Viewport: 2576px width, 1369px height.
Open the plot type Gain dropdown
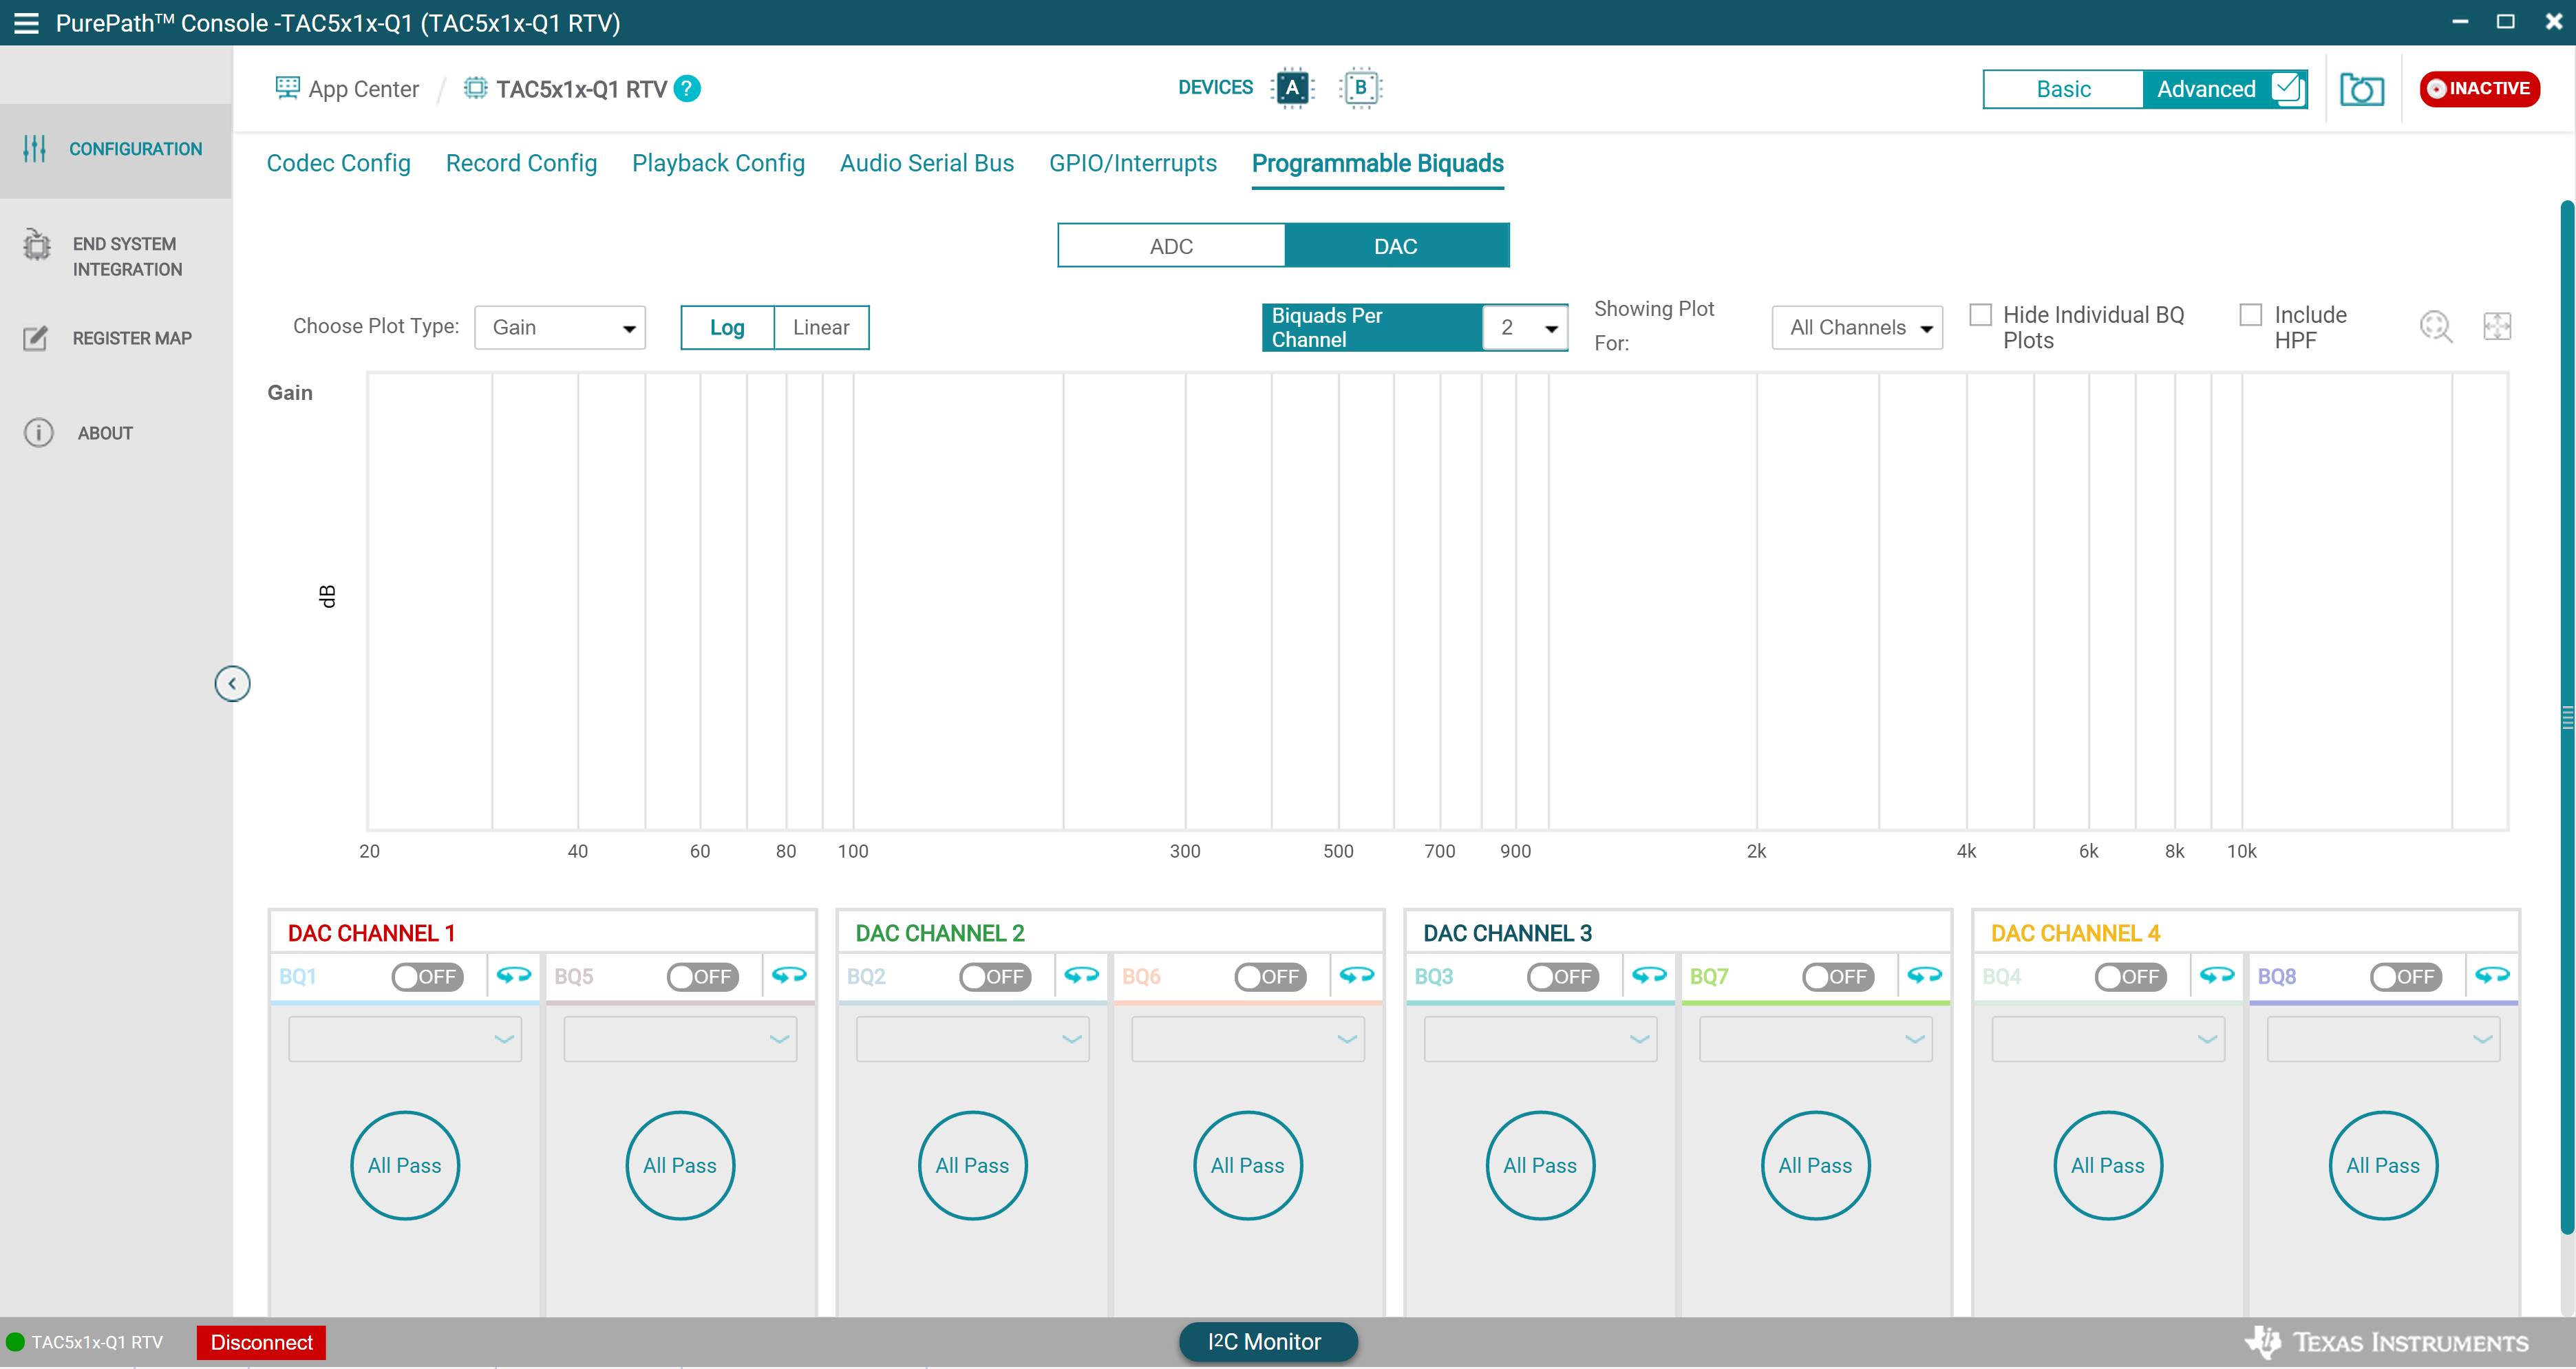point(560,328)
